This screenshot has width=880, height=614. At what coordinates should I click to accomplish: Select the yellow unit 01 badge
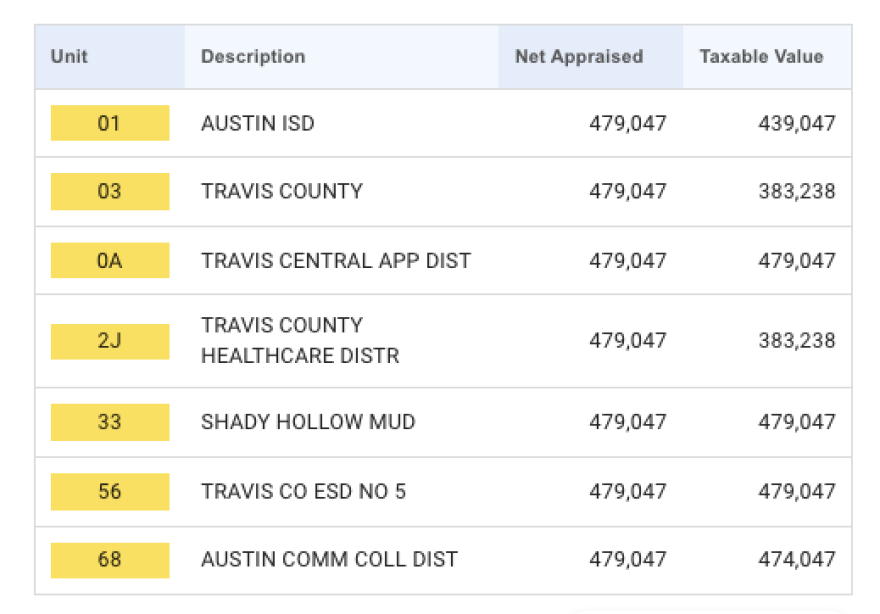pos(110,123)
